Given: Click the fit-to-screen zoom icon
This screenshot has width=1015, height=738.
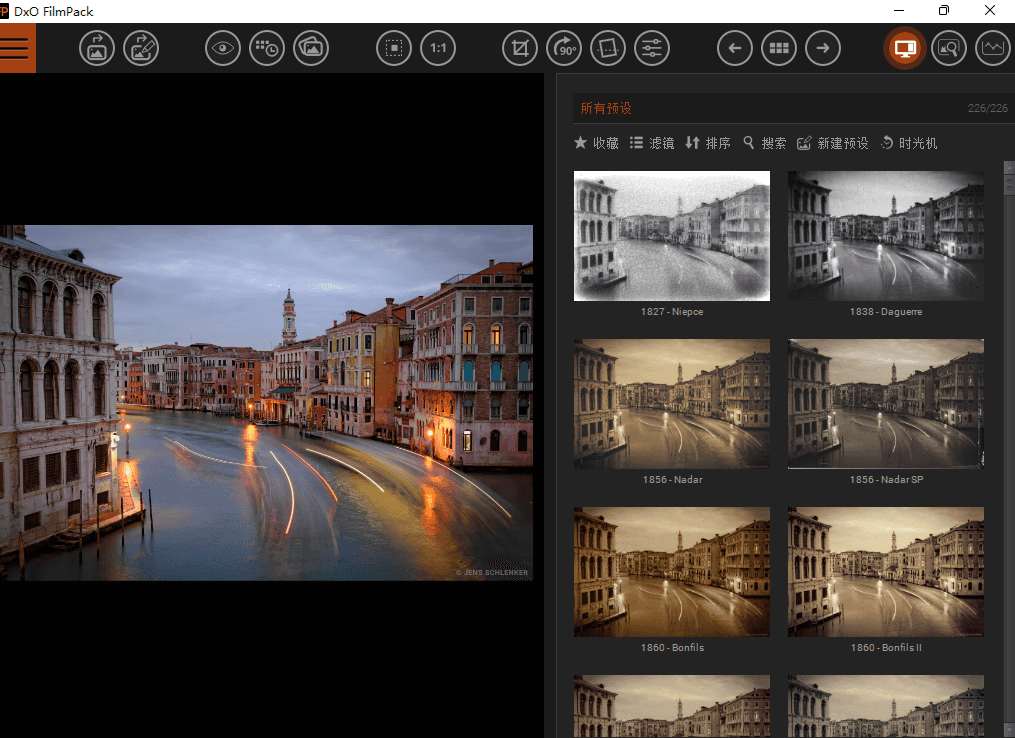Looking at the screenshot, I should point(394,48).
